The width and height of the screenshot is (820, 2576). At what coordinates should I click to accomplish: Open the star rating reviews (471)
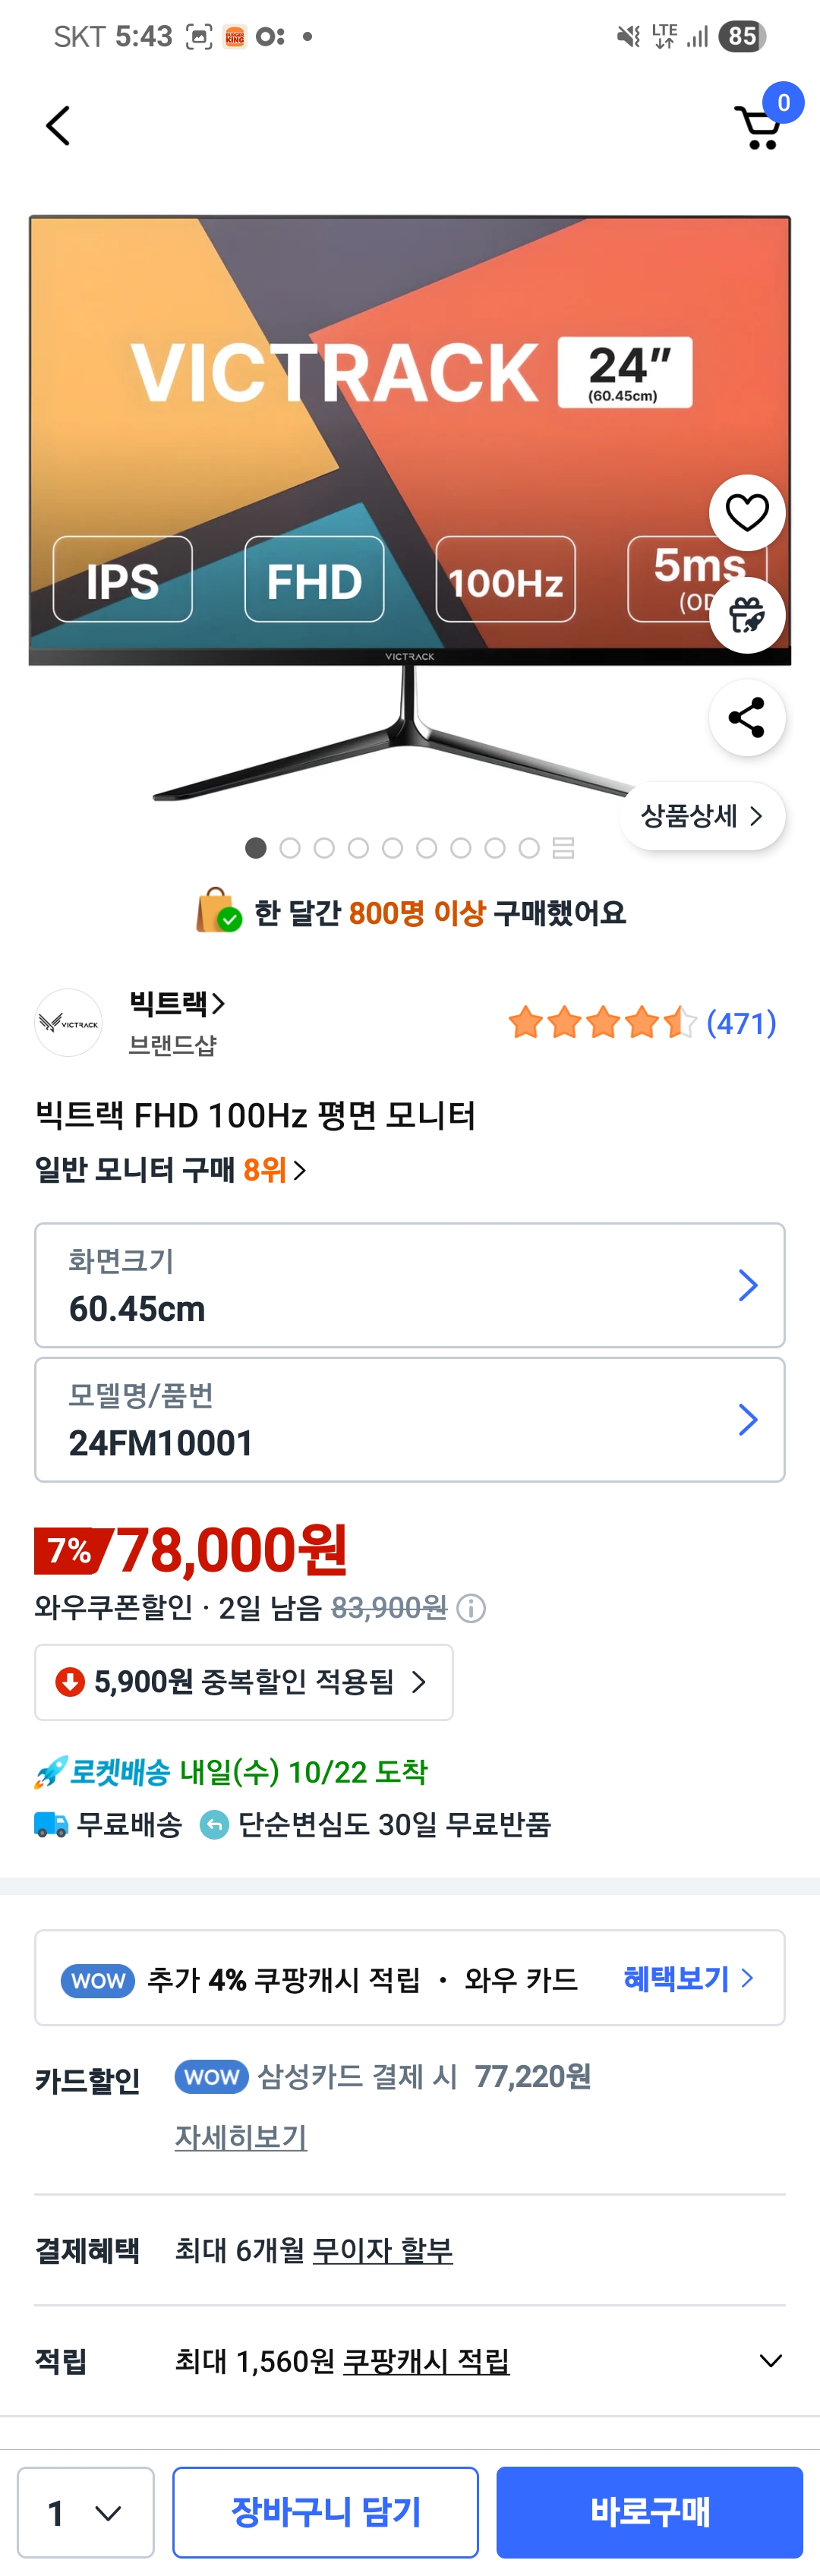[641, 1023]
